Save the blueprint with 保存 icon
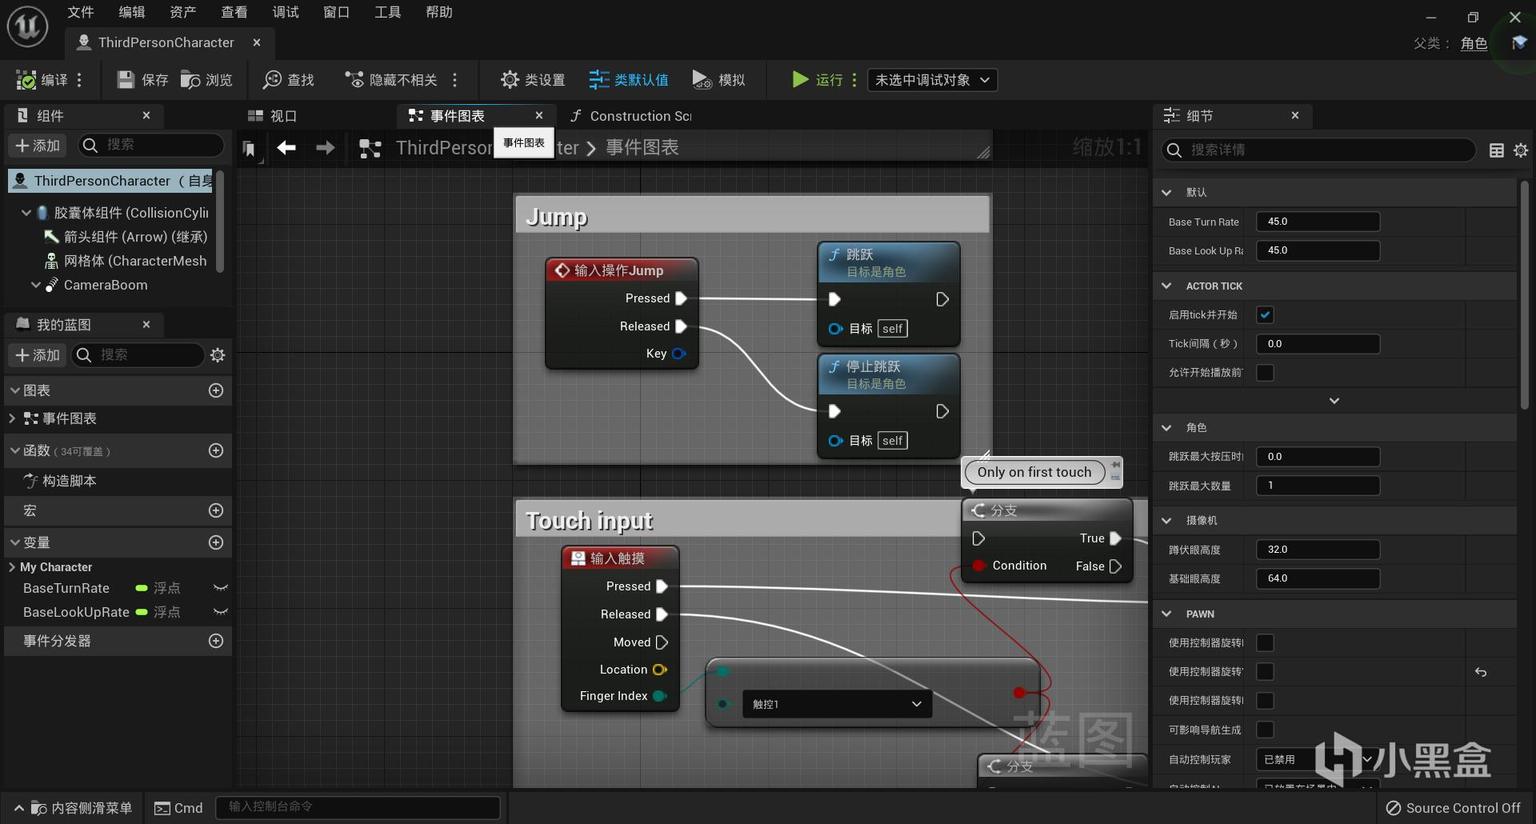1536x824 pixels. (126, 80)
